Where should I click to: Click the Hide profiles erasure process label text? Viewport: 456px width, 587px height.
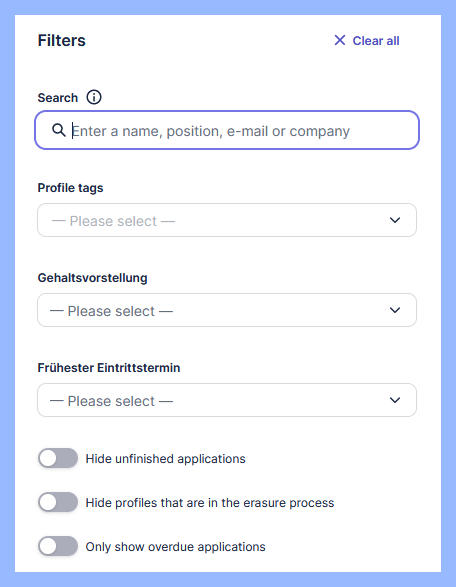[210, 502]
